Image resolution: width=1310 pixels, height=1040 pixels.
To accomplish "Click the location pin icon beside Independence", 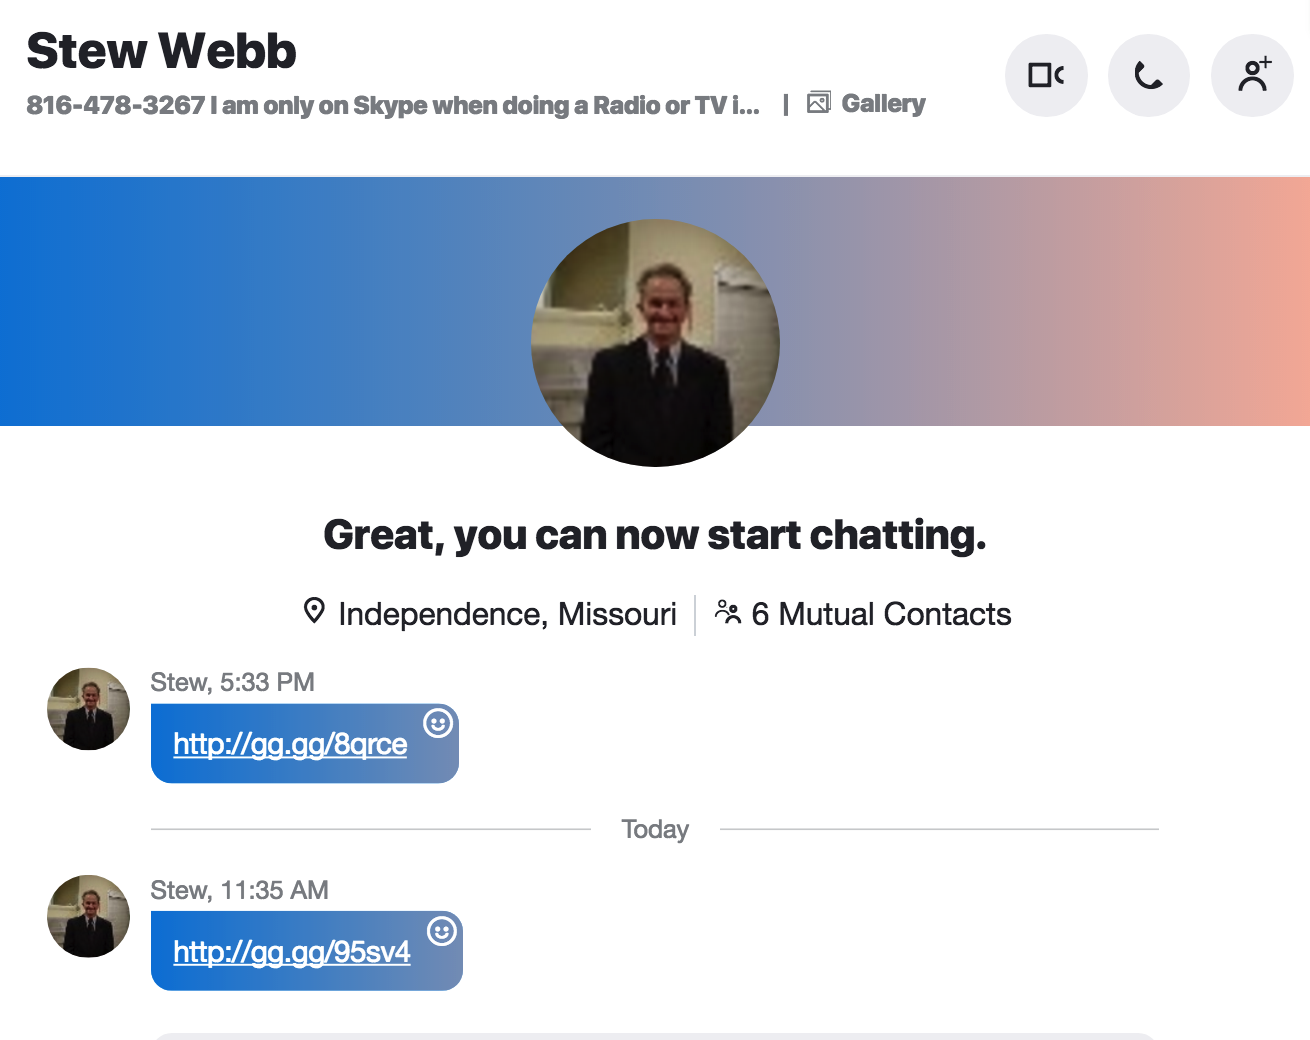I will (x=314, y=611).
